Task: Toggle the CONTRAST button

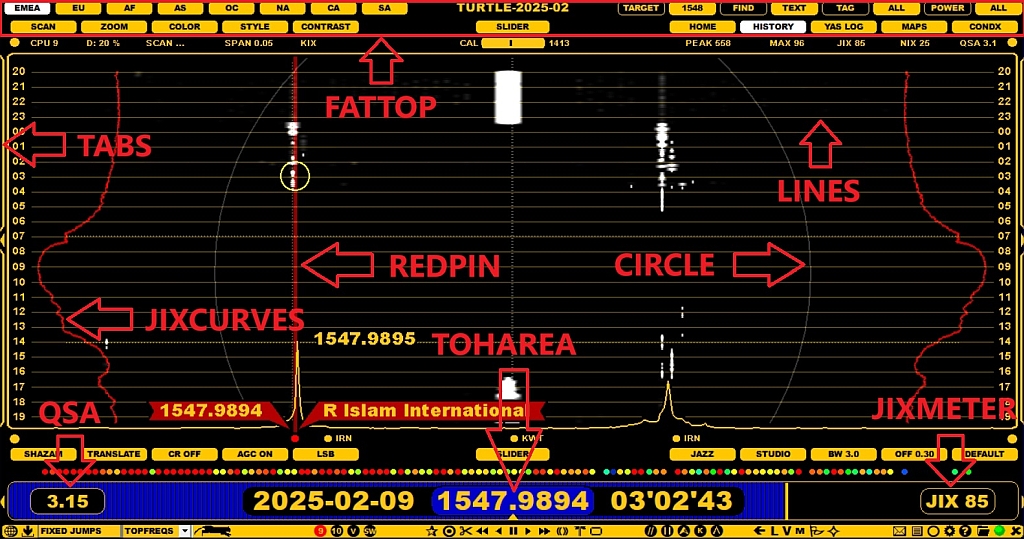Action: (325, 27)
